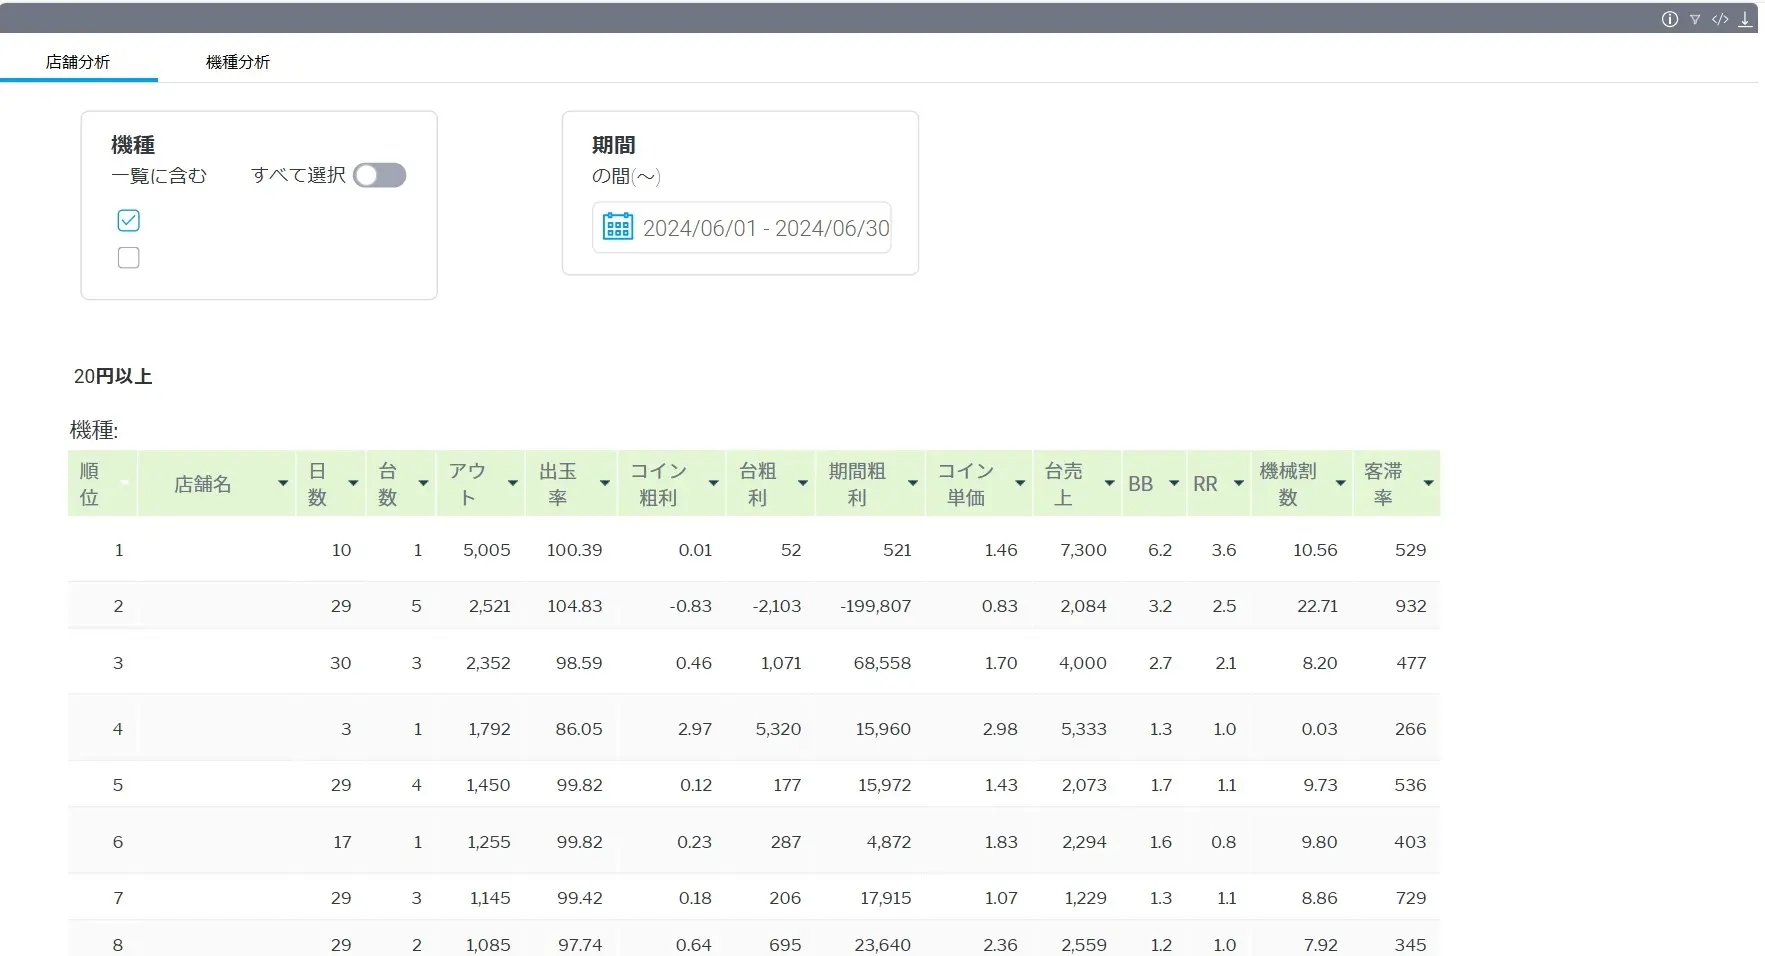Click the 順位 column header
This screenshot has height=956, width=1765.
coord(90,484)
